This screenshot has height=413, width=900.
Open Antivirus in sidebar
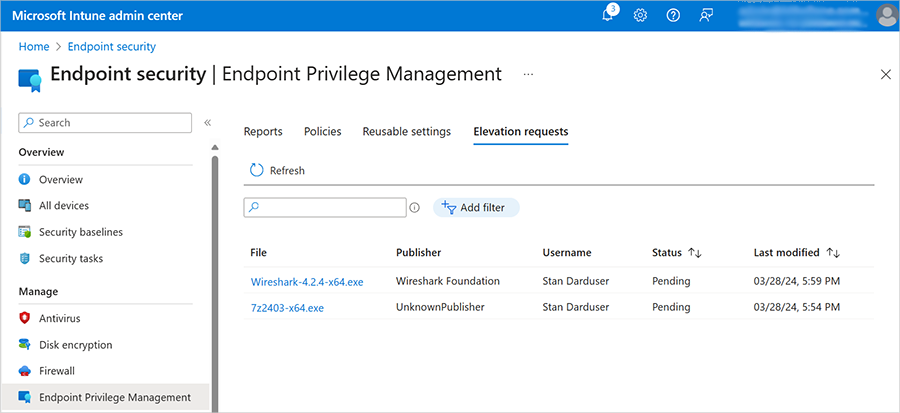[x=60, y=318]
